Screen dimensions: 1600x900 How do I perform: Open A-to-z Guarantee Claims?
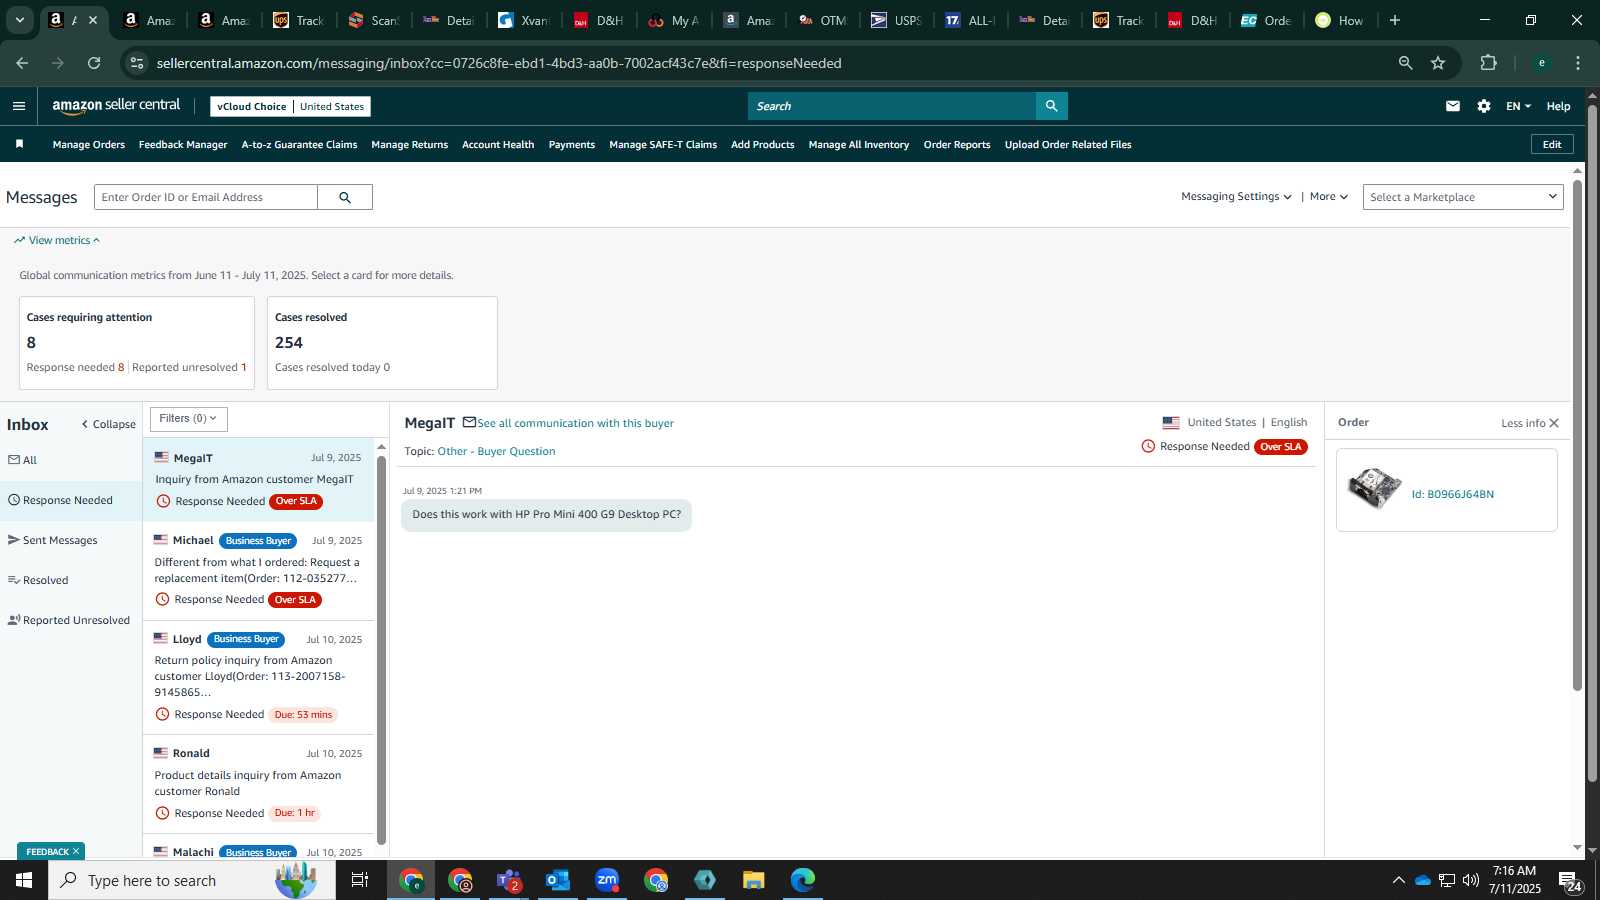pyautogui.click(x=299, y=145)
